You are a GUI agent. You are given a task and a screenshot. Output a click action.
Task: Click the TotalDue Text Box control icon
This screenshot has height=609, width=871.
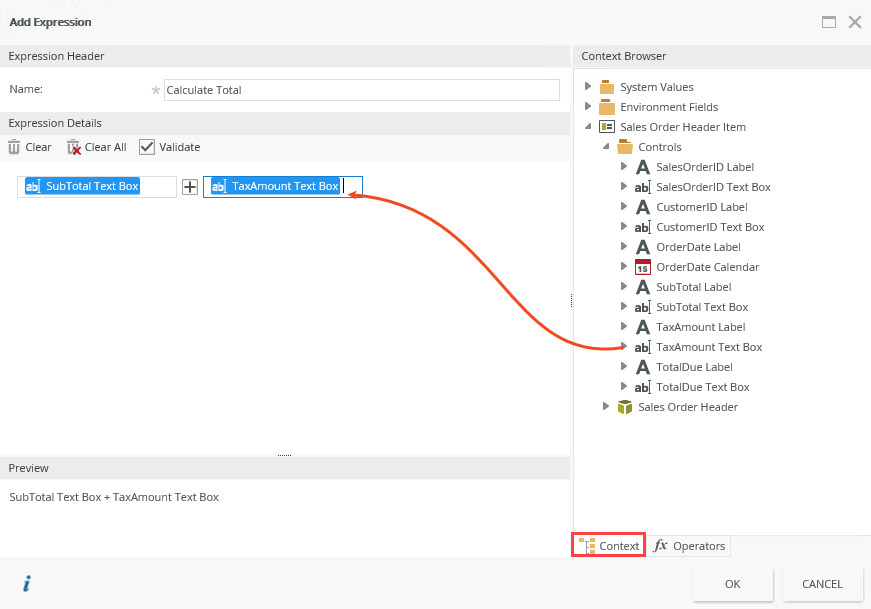[x=642, y=387]
